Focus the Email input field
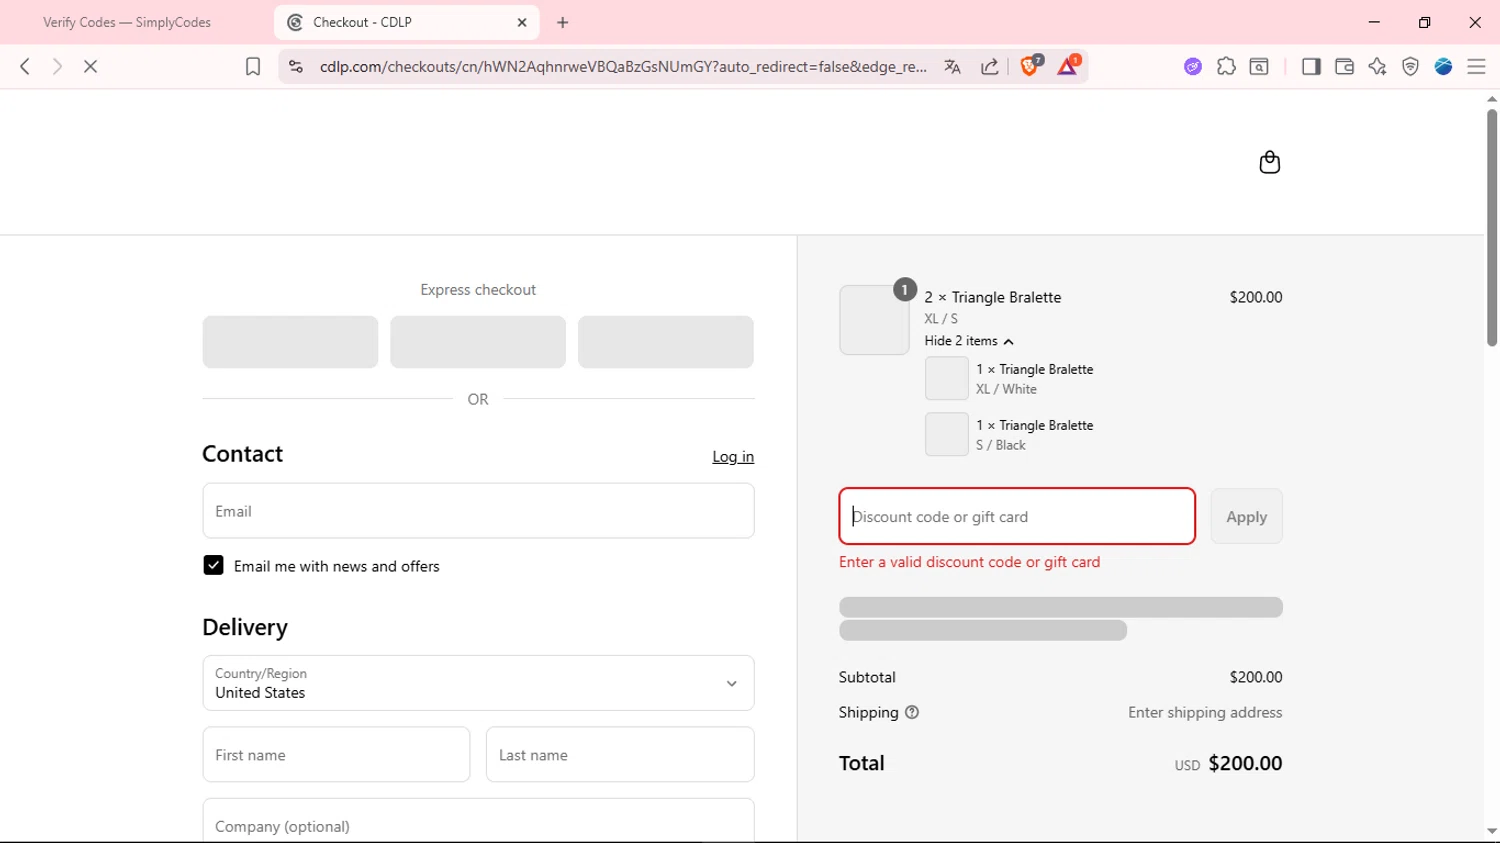Screen dimensions: 1500x843 pyautogui.click(x=478, y=511)
